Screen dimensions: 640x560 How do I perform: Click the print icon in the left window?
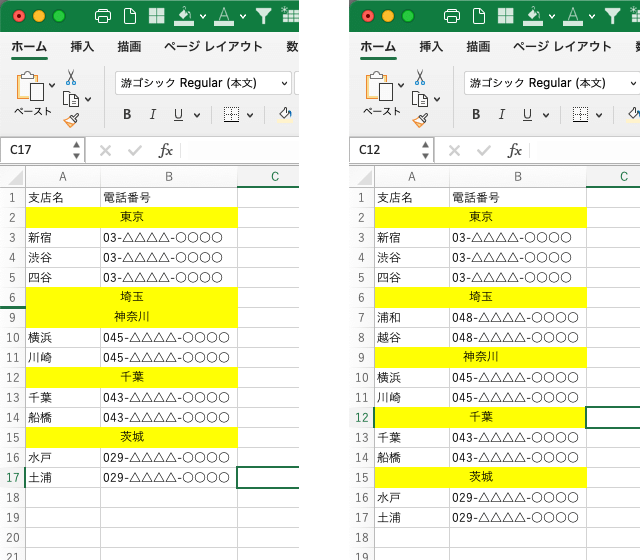[102, 16]
